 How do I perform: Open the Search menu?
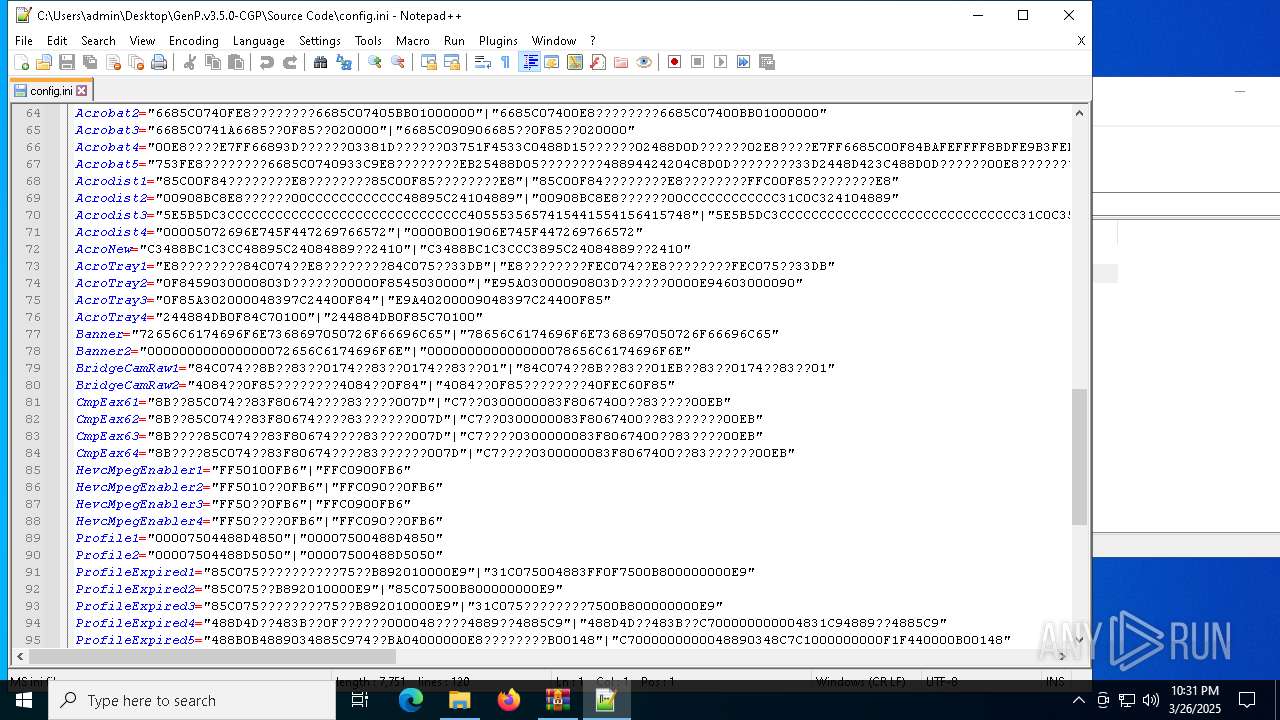(x=98, y=41)
